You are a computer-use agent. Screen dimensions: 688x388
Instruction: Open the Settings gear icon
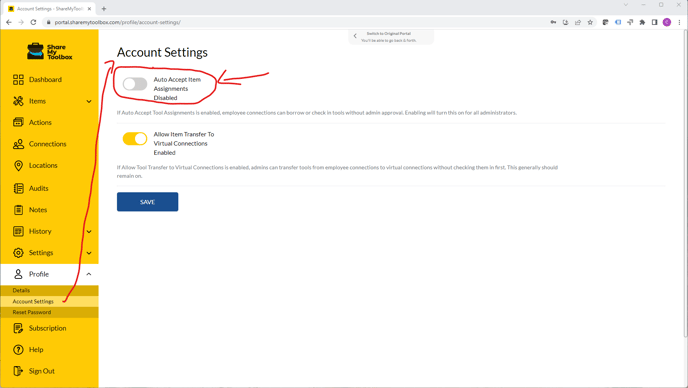coord(18,253)
